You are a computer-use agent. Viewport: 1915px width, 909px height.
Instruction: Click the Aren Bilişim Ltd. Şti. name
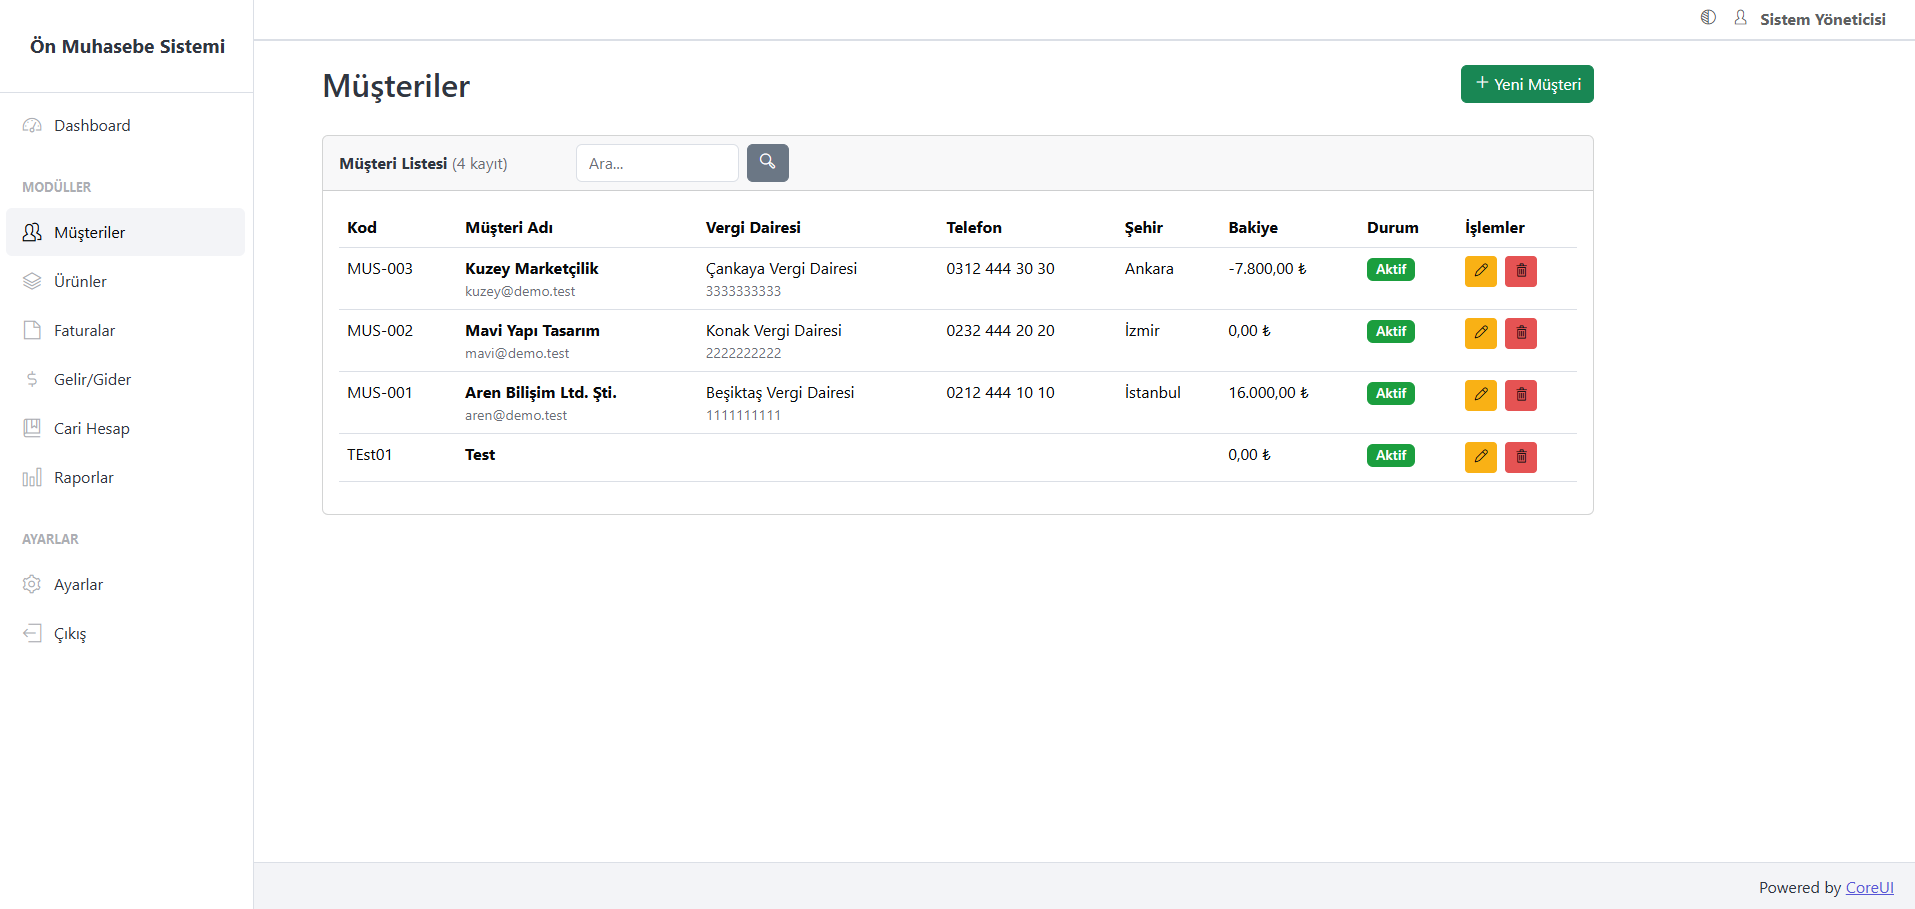click(x=541, y=392)
